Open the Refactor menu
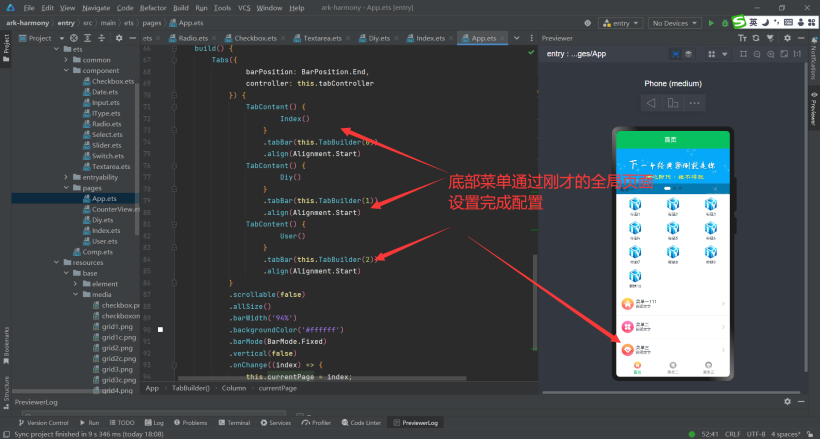Image resolution: width=820 pixels, height=439 pixels. click(153, 7)
